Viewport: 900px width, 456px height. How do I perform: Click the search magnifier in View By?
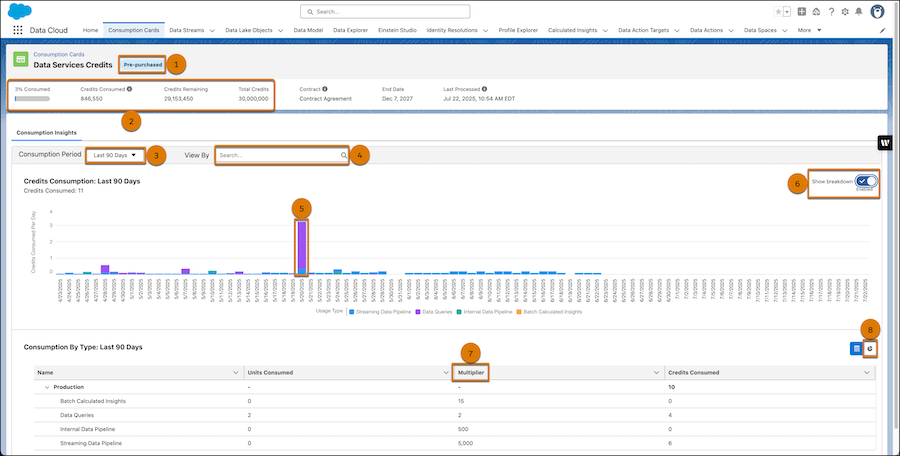tap(344, 155)
